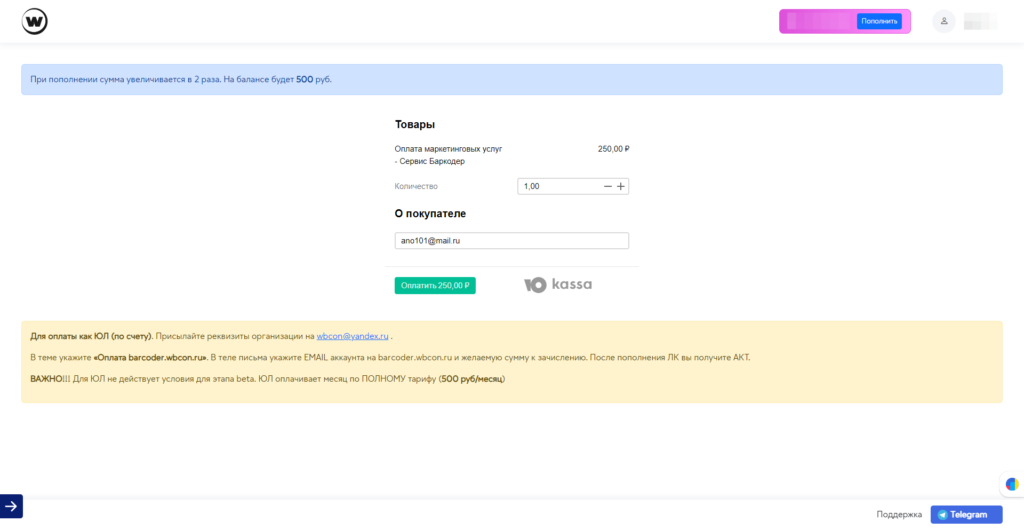The width and height of the screenshot is (1024, 529).
Task: Open the Telegram support button
Action: pos(967,515)
